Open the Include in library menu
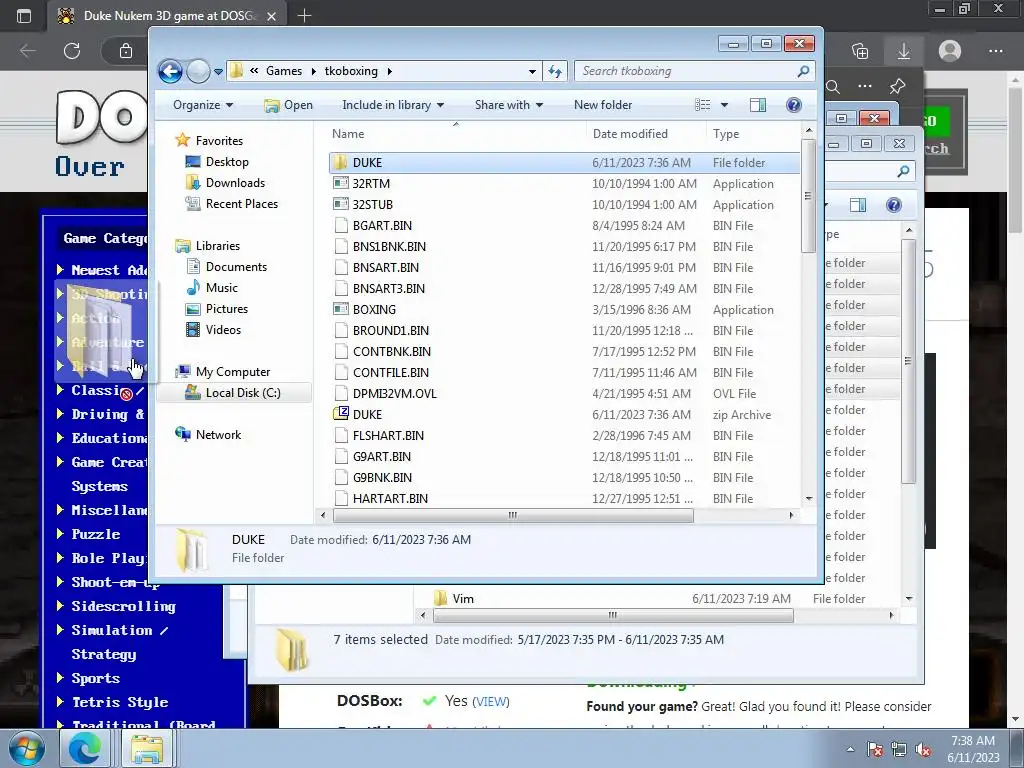 392,105
